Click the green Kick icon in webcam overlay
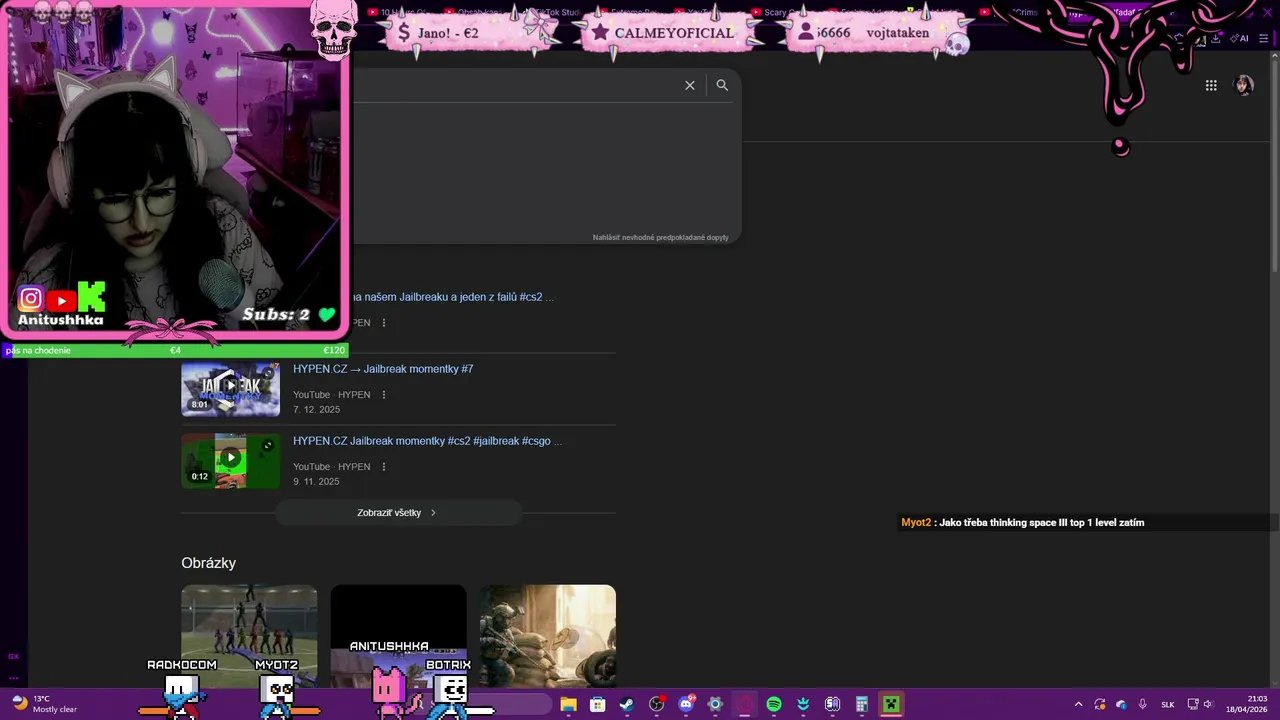This screenshot has height=720, width=1280. [x=91, y=297]
